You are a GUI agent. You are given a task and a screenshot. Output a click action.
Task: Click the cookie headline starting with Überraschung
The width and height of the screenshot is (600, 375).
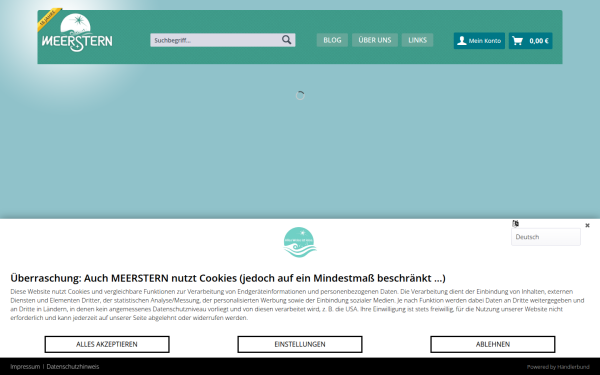pos(228,278)
